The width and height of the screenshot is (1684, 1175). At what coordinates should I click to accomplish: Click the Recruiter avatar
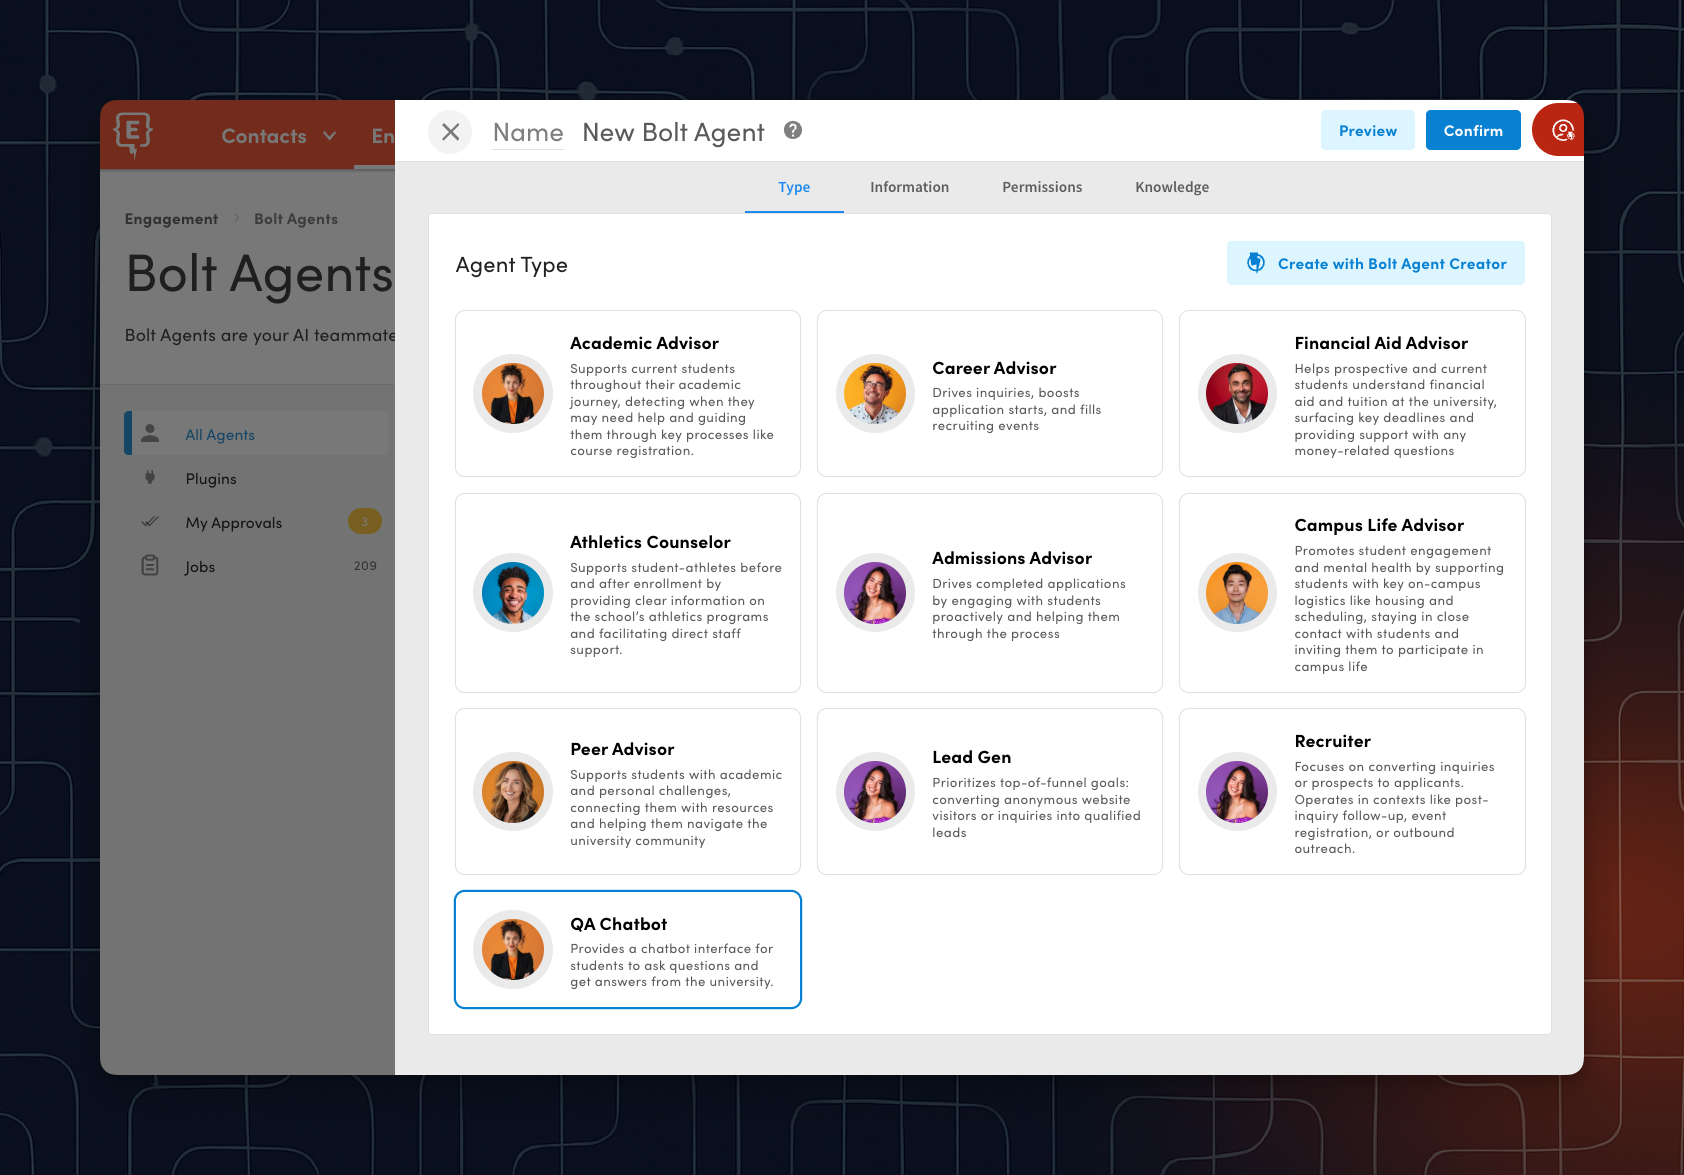pyautogui.click(x=1237, y=792)
